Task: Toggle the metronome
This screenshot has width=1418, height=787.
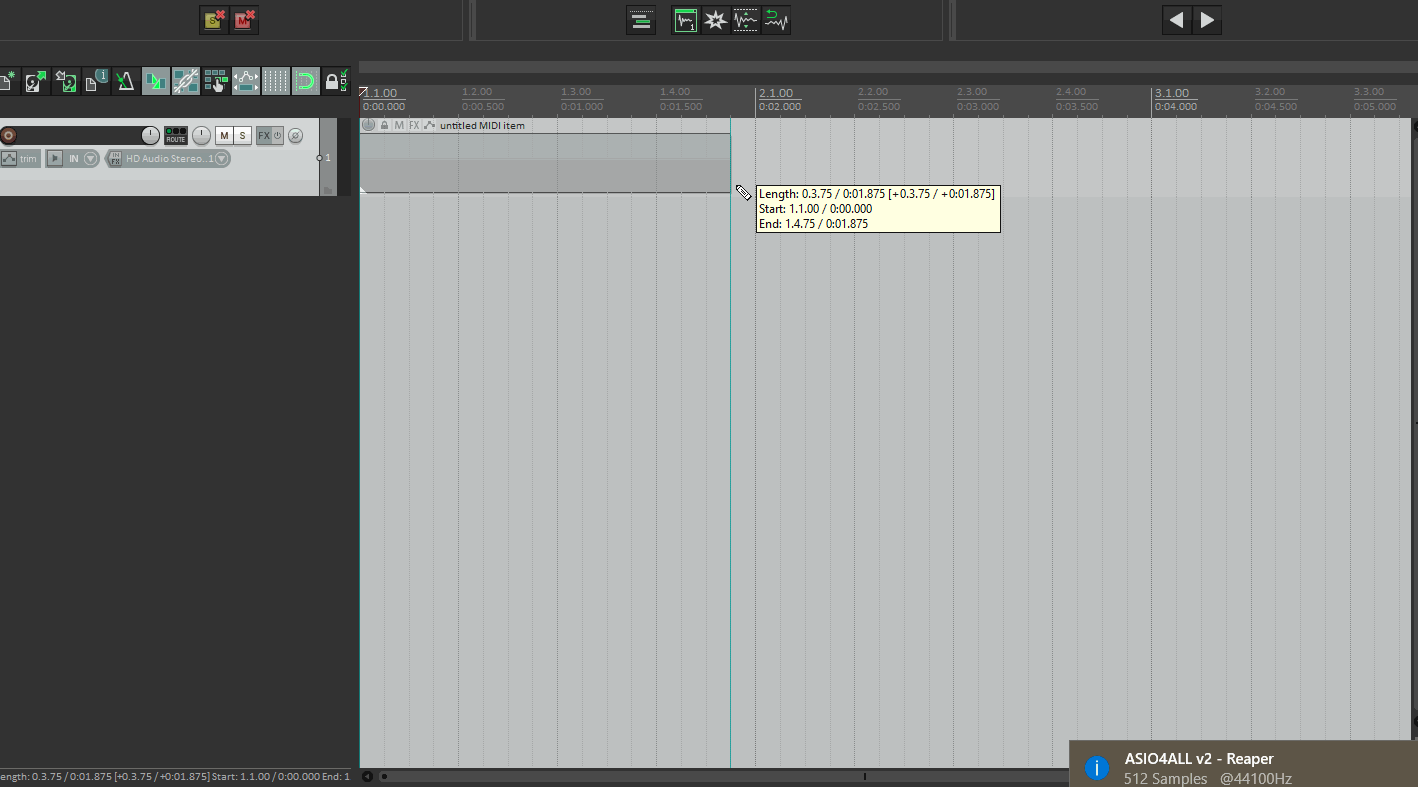Action: [126, 81]
